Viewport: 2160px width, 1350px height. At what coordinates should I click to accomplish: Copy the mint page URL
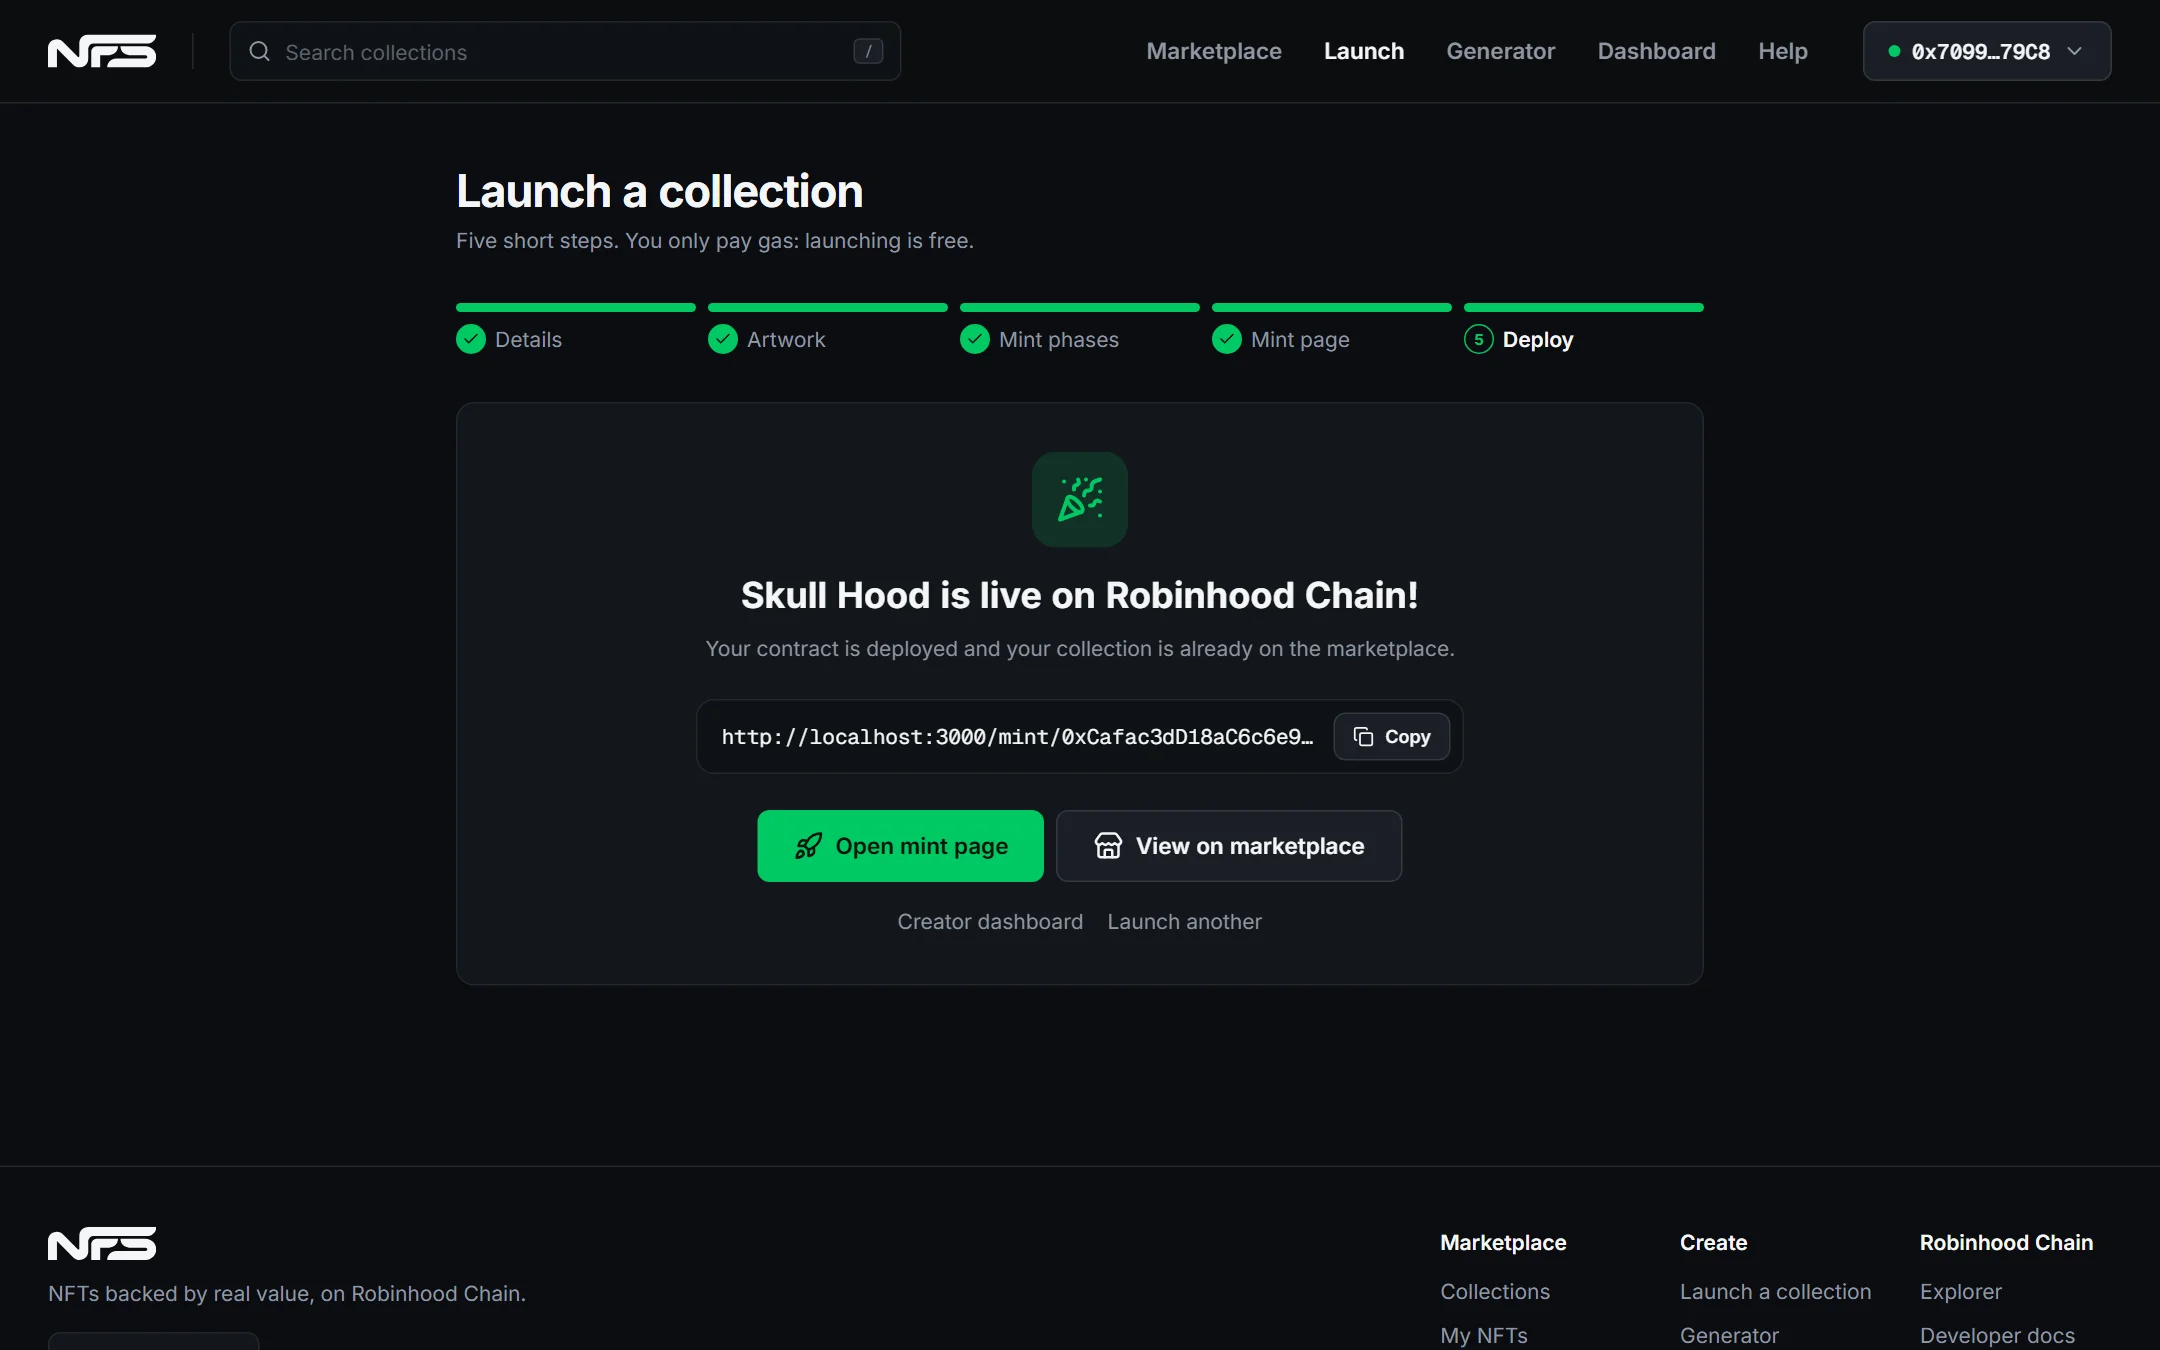[1391, 737]
